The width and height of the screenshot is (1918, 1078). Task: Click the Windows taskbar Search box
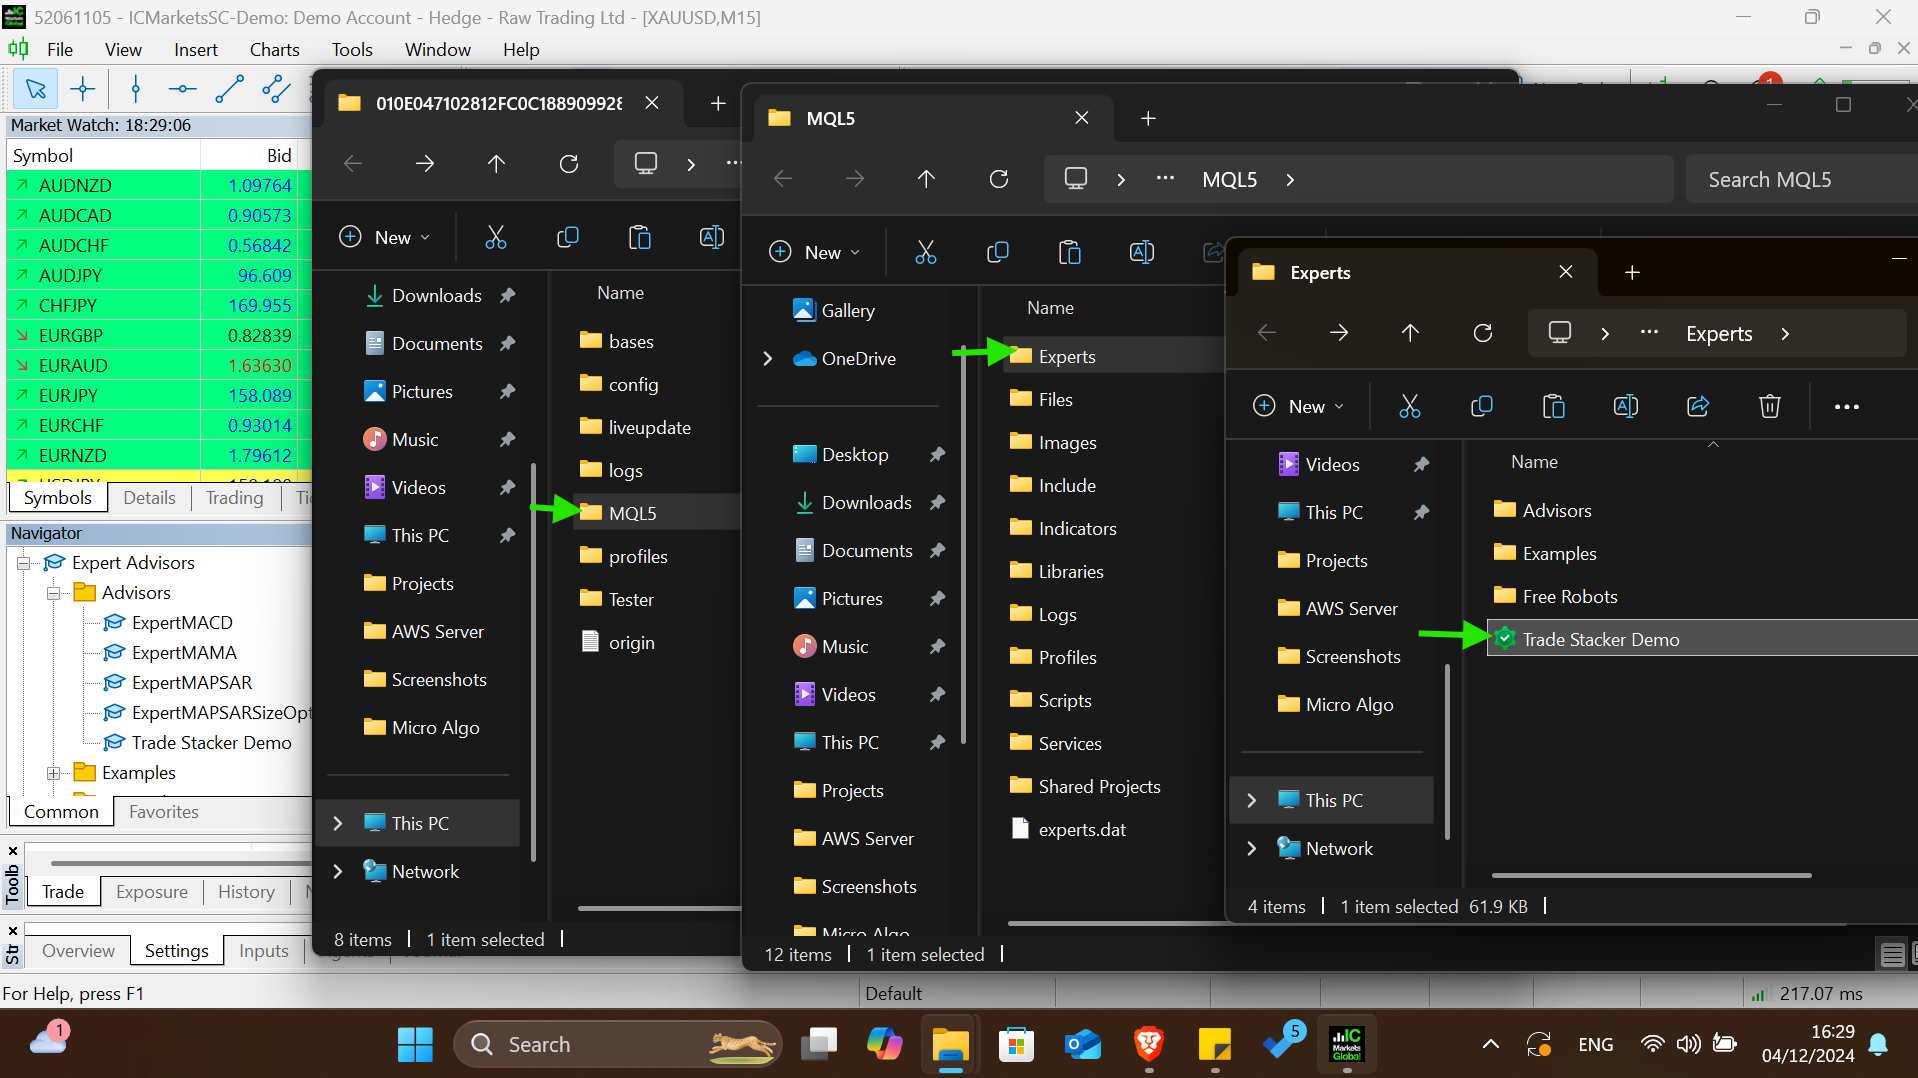click(x=617, y=1044)
